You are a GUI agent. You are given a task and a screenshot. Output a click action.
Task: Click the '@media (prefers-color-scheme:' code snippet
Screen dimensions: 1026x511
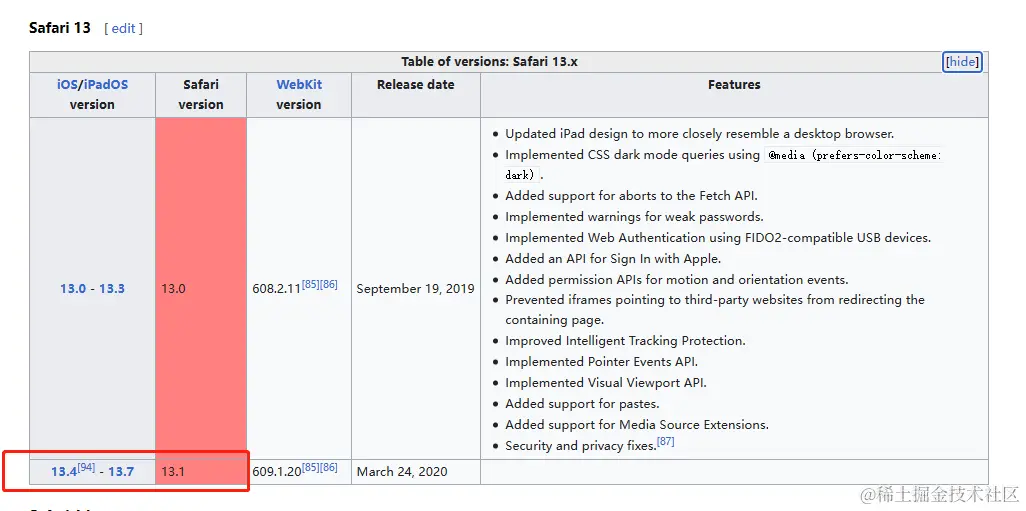click(854, 155)
